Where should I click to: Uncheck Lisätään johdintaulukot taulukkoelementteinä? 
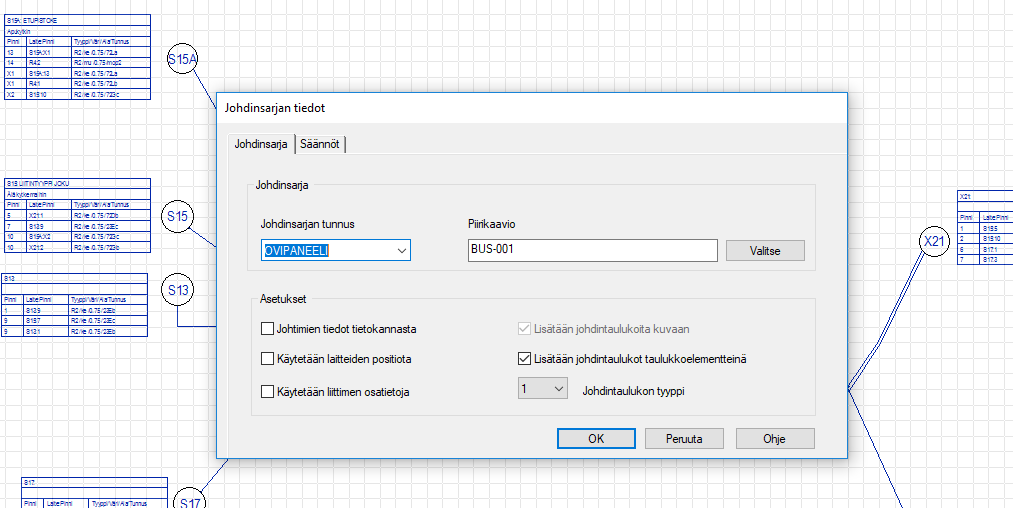click(524, 358)
